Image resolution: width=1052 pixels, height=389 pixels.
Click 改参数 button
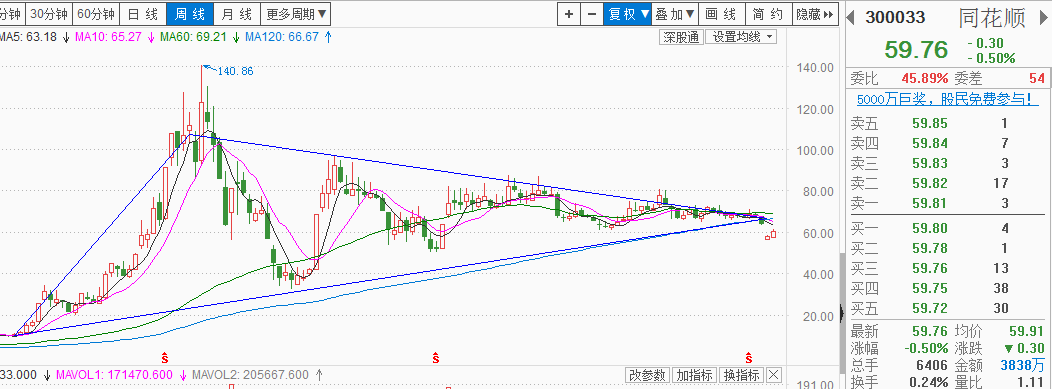coord(647,375)
